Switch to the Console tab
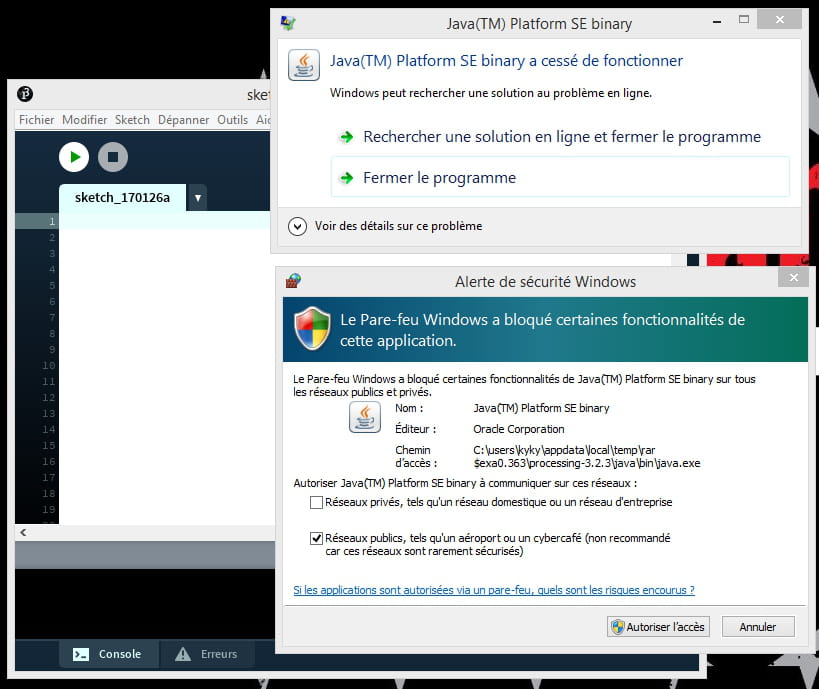819x689 pixels. click(109, 654)
